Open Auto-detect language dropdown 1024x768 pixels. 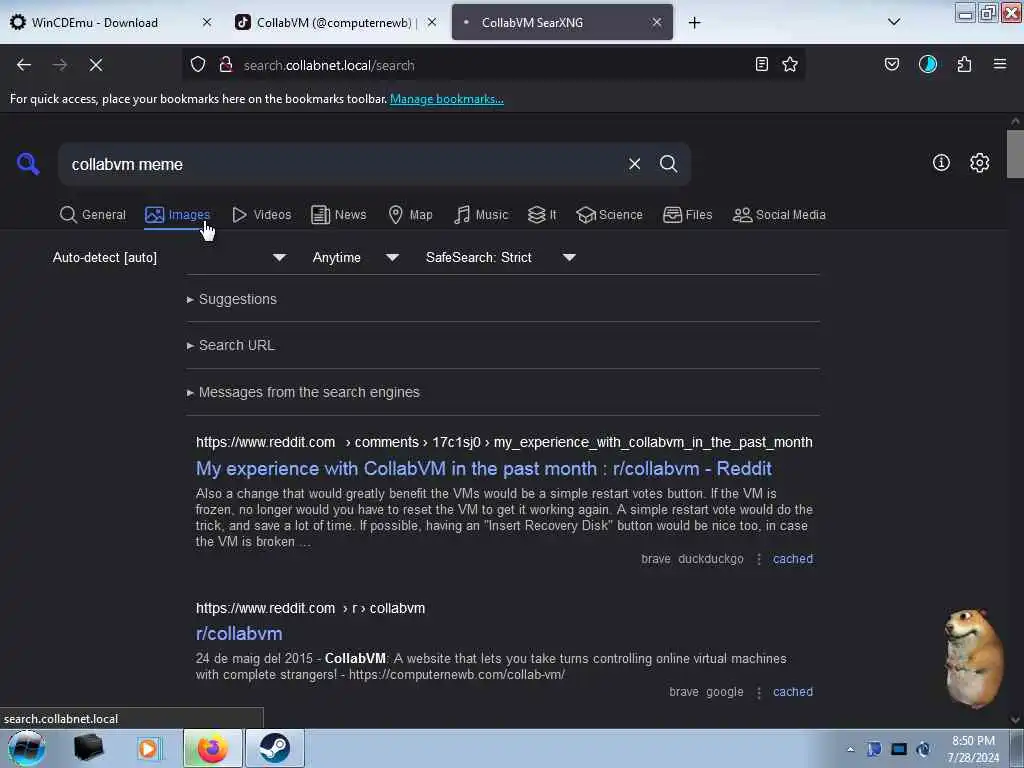[169, 257]
